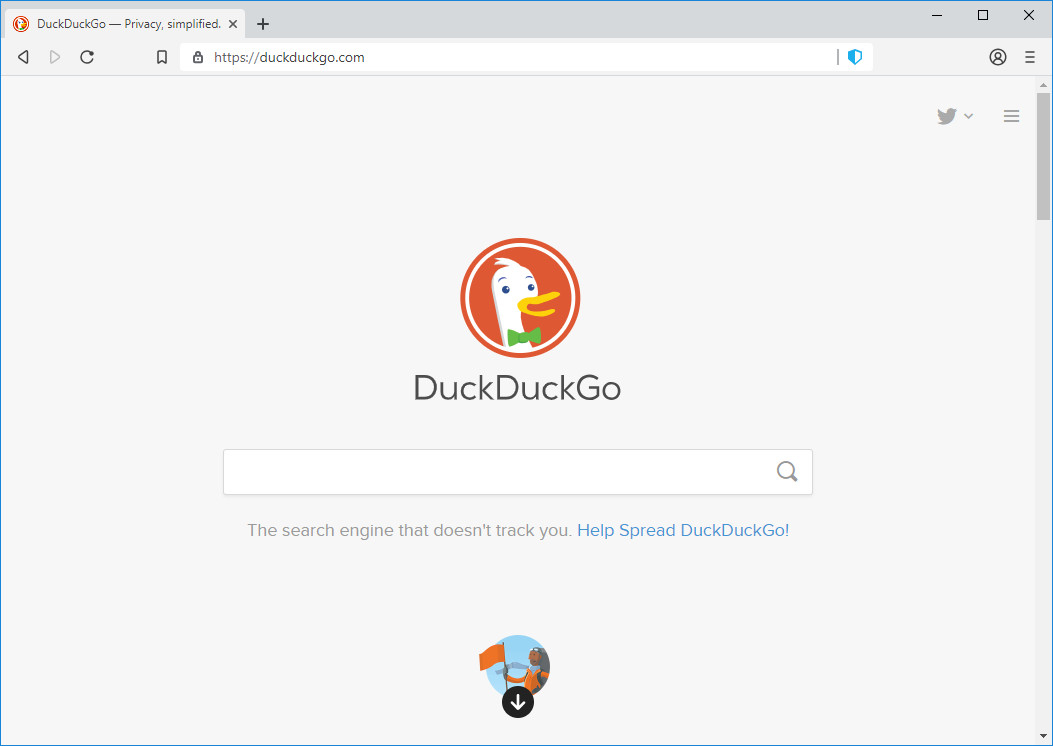Click the scrollbar up arrow
1053x746 pixels.
(x=1043, y=85)
